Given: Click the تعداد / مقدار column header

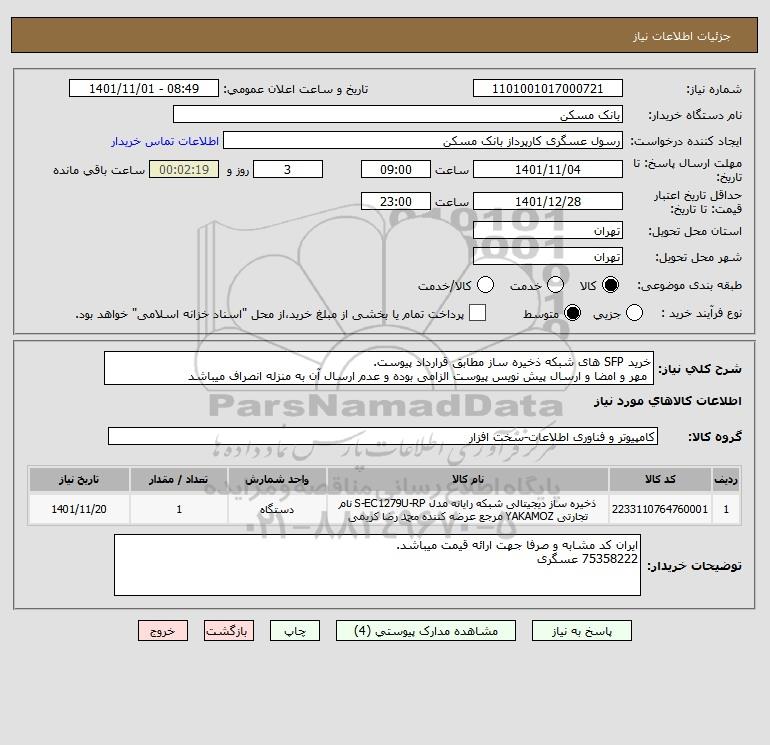Looking at the screenshot, I should pyautogui.click(x=179, y=479).
